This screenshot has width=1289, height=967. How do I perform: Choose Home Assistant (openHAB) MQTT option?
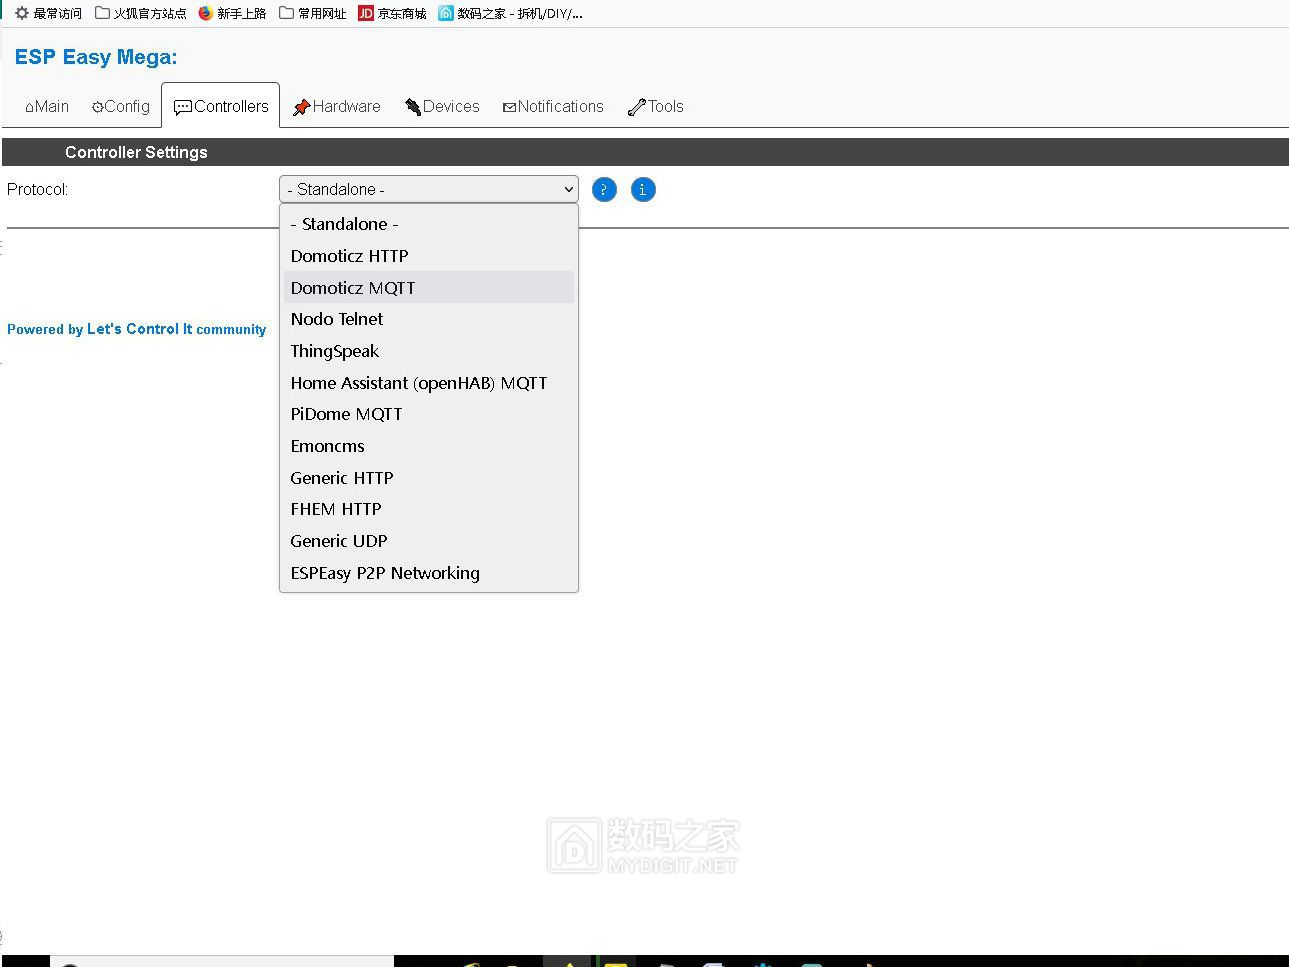[418, 383]
